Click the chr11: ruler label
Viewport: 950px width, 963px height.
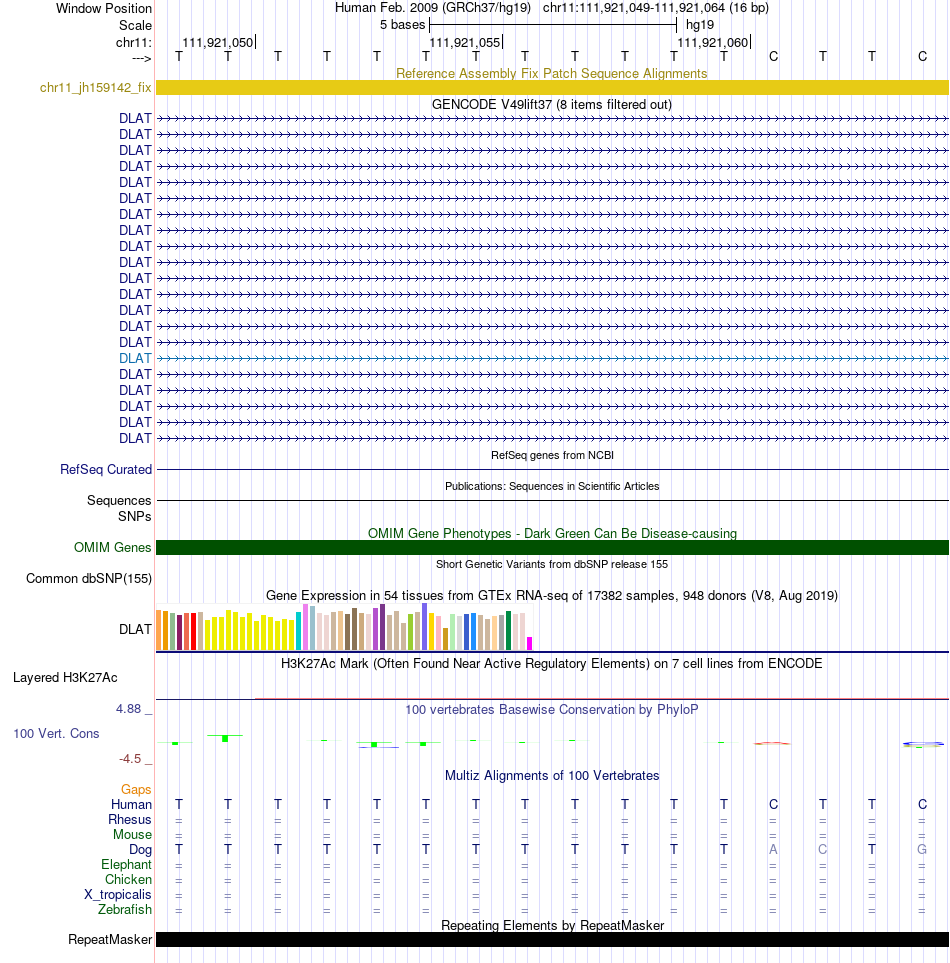[x=134, y=42]
